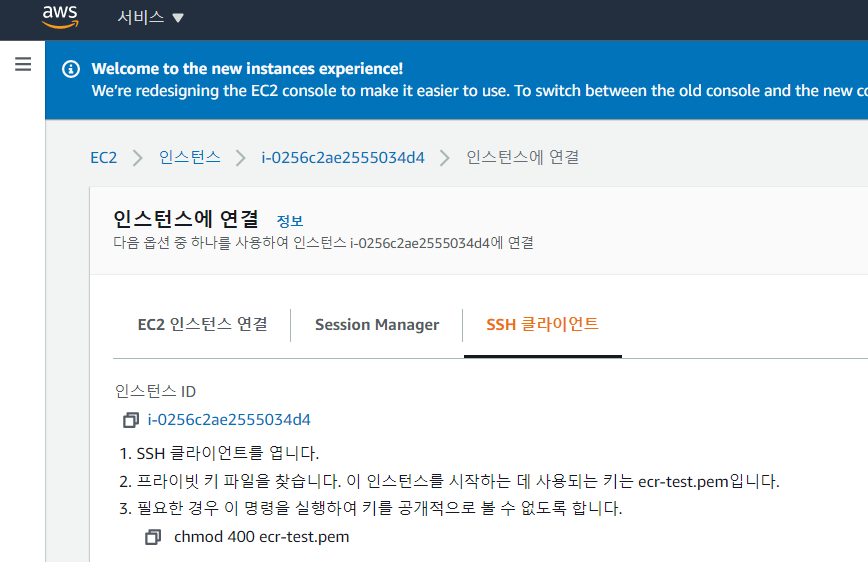Image resolution: width=868 pixels, height=562 pixels.
Task: Open the 정보 info link
Action: (x=290, y=221)
